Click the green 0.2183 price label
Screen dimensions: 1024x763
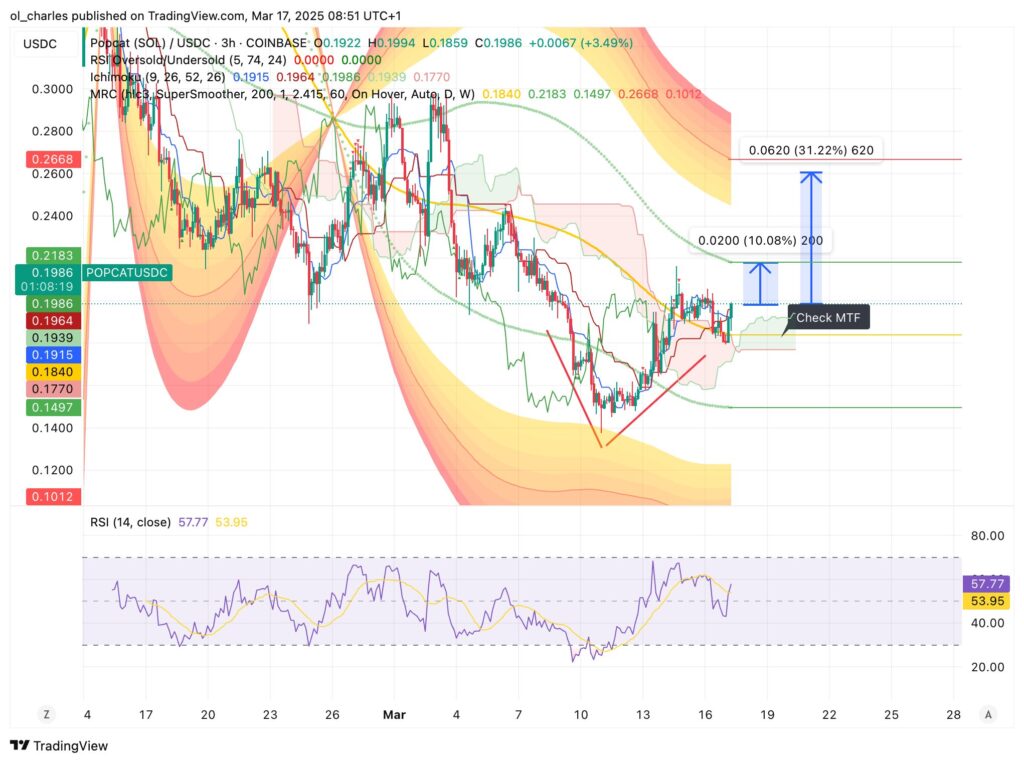point(53,255)
